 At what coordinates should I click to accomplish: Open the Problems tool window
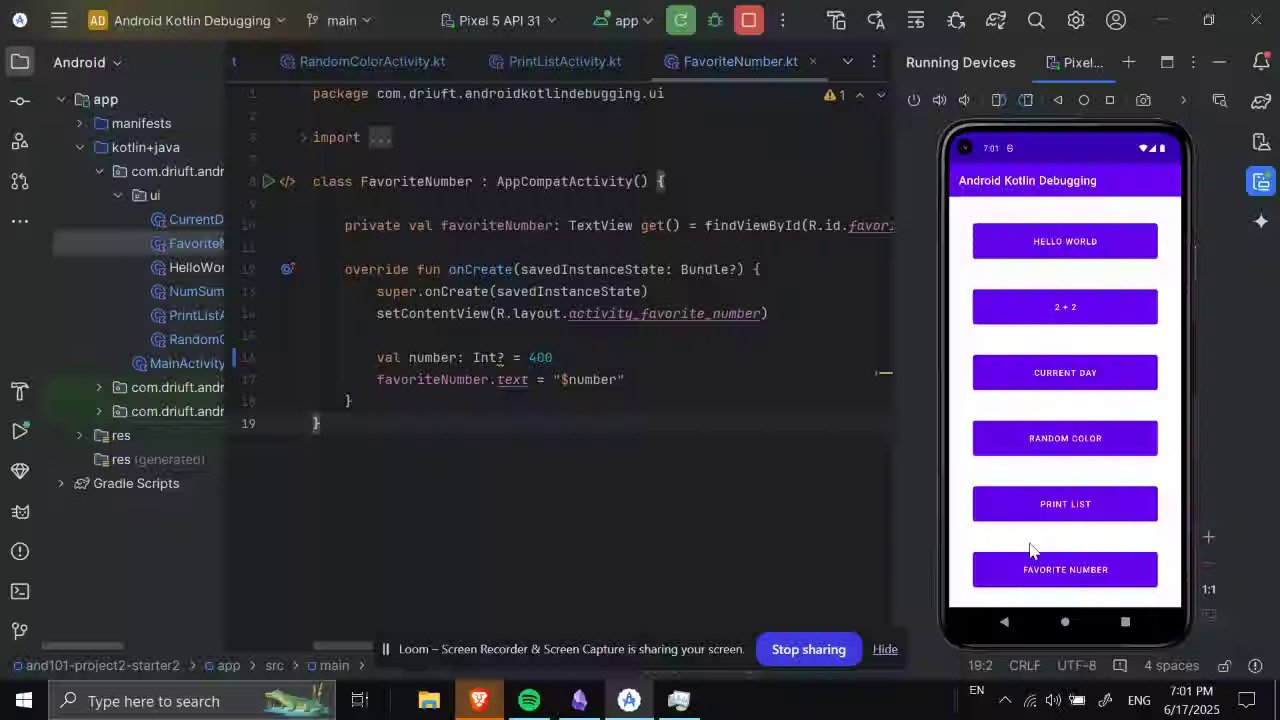click(x=20, y=551)
